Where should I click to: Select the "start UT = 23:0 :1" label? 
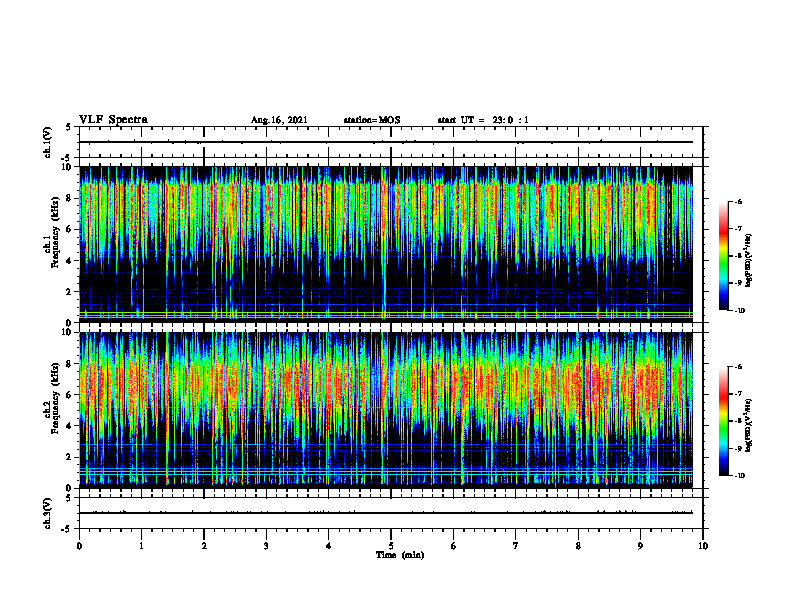[x=483, y=120]
